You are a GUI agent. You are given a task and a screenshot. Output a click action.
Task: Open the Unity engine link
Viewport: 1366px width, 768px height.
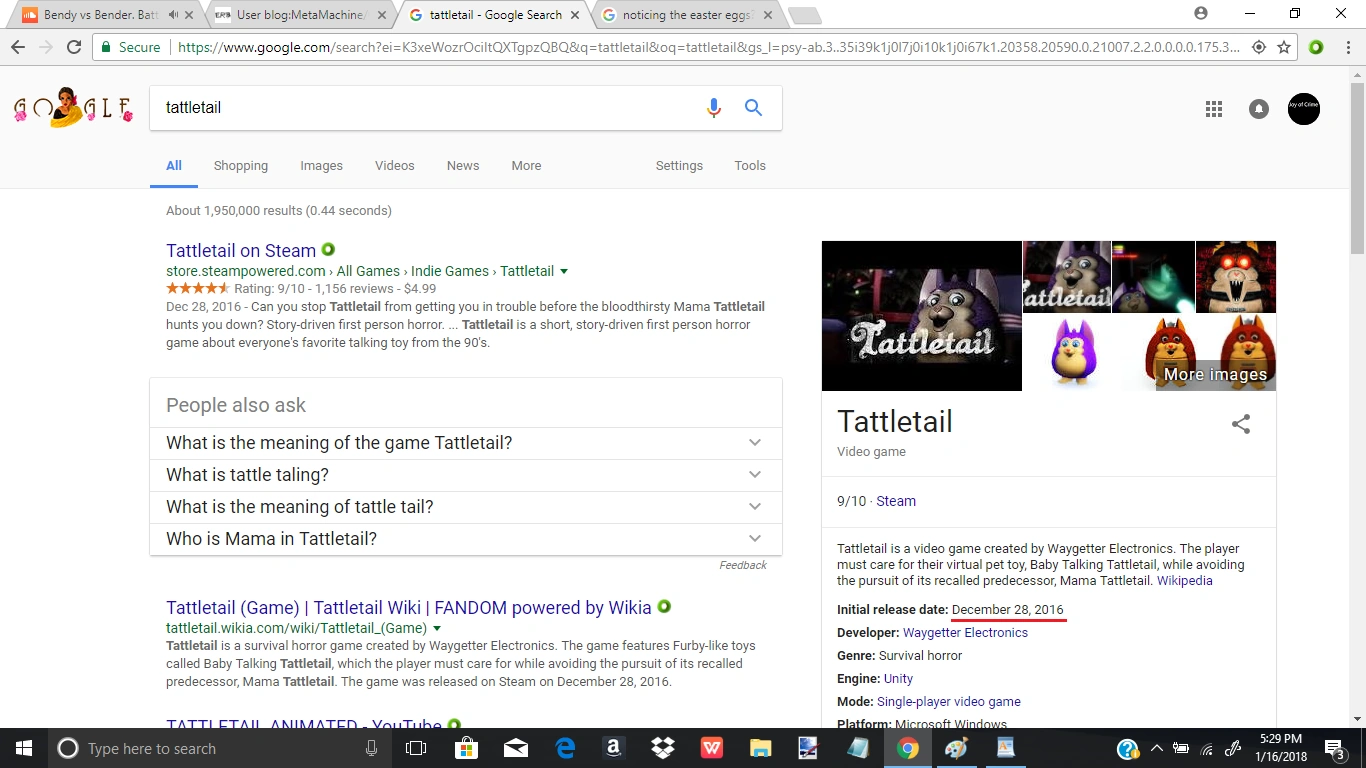click(898, 679)
